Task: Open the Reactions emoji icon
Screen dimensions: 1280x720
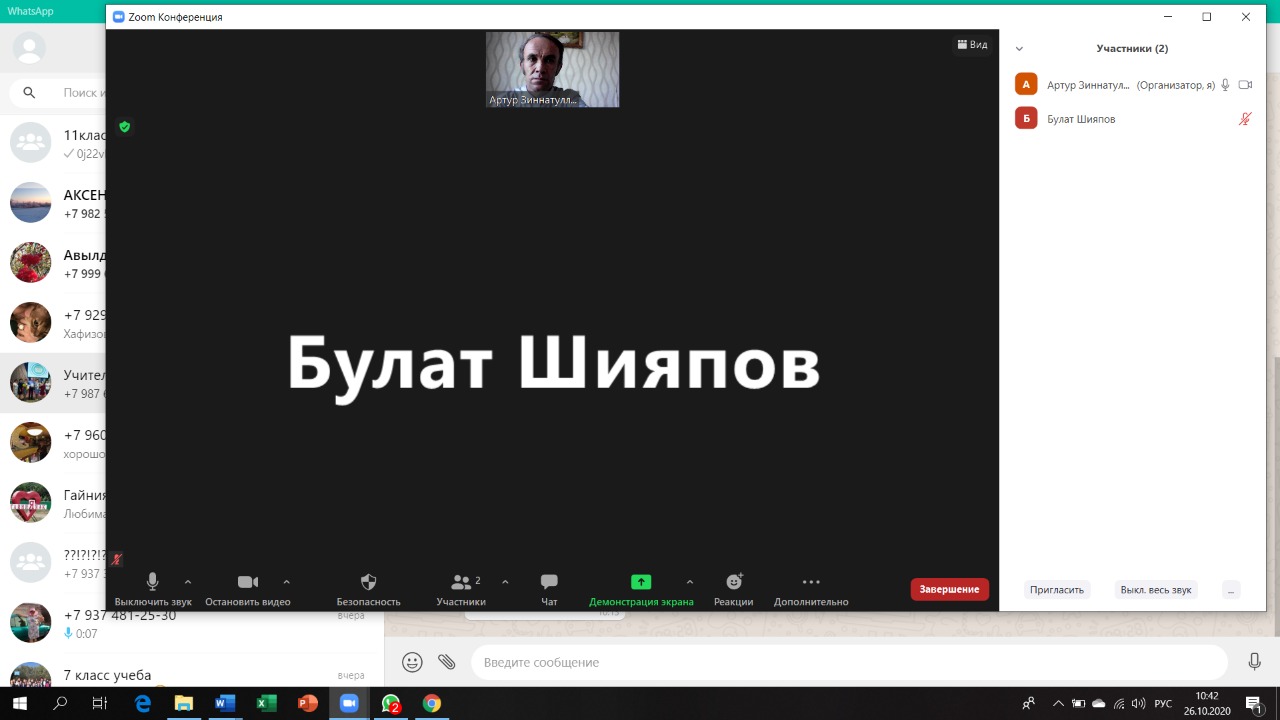Action: (x=734, y=582)
